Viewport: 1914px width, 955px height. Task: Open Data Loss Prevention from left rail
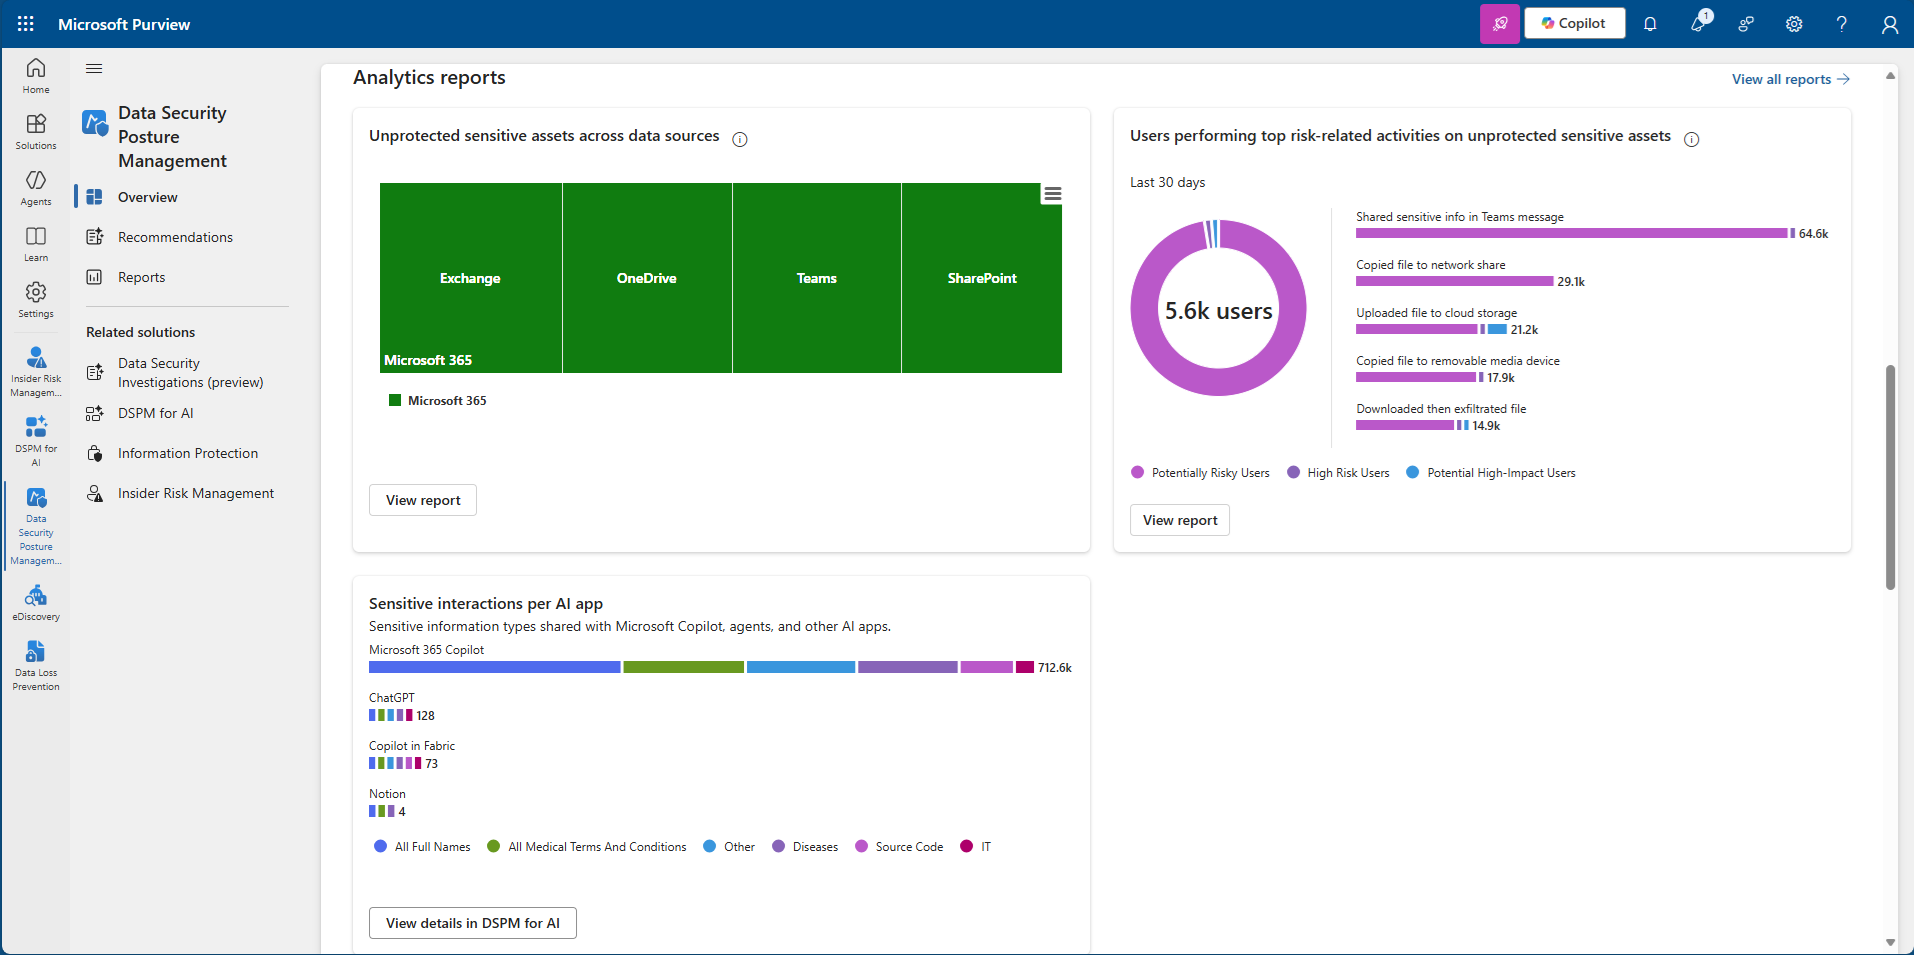point(36,665)
